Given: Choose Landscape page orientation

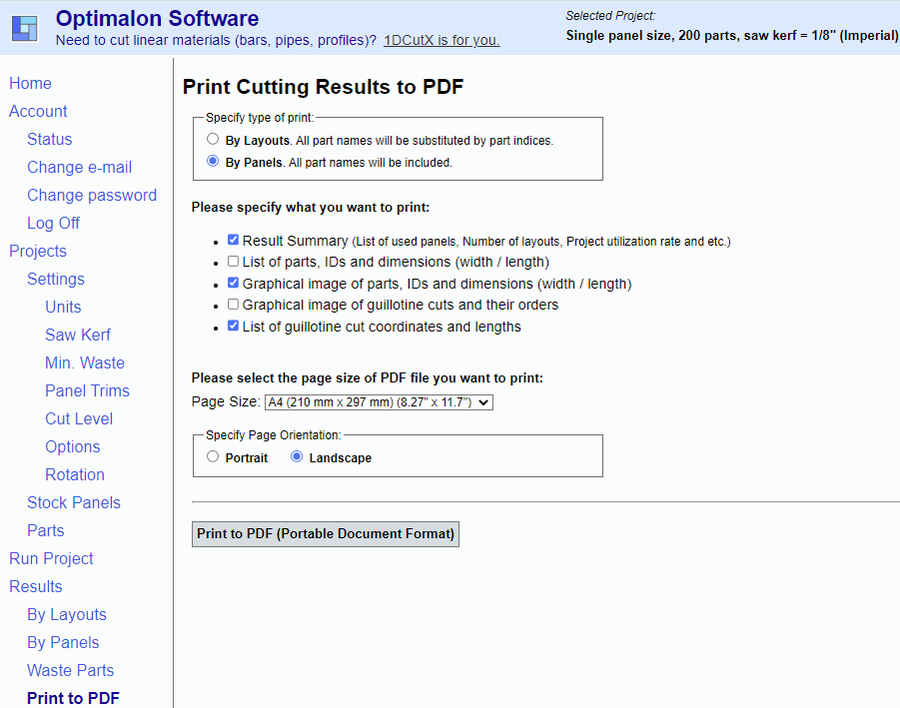Looking at the screenshot, I should click(x=296, y=457).
